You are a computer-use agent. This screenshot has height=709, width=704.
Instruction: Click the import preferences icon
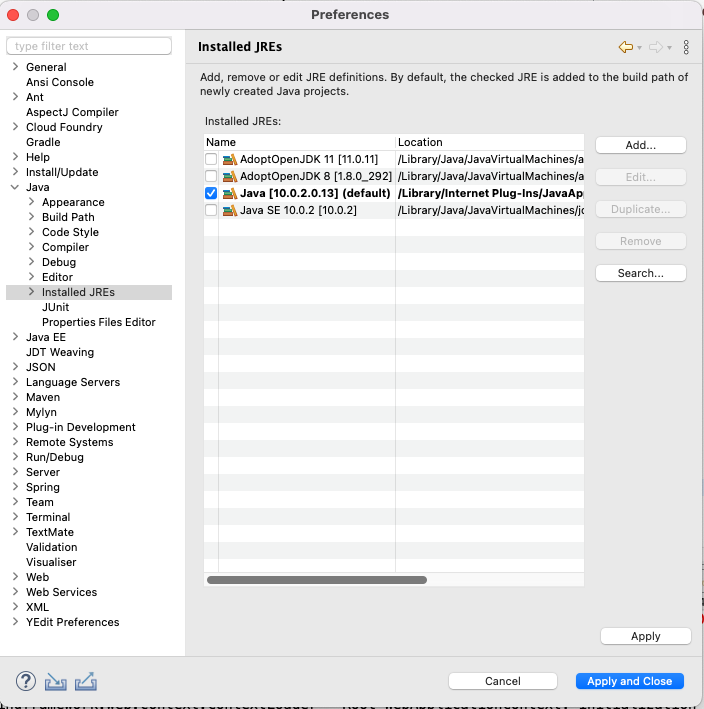coord(56,681)
